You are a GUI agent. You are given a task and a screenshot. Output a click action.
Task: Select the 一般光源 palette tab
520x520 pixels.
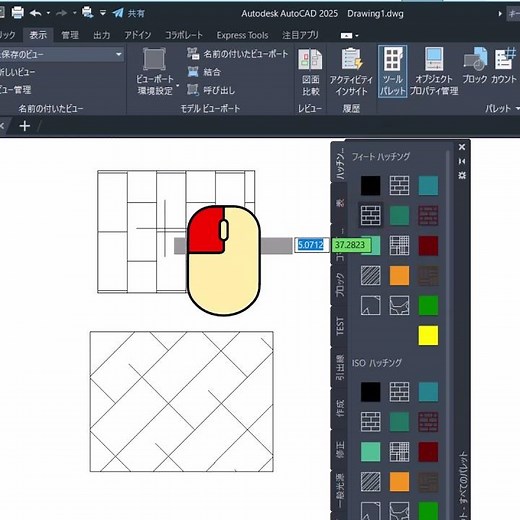coord(340,490)
